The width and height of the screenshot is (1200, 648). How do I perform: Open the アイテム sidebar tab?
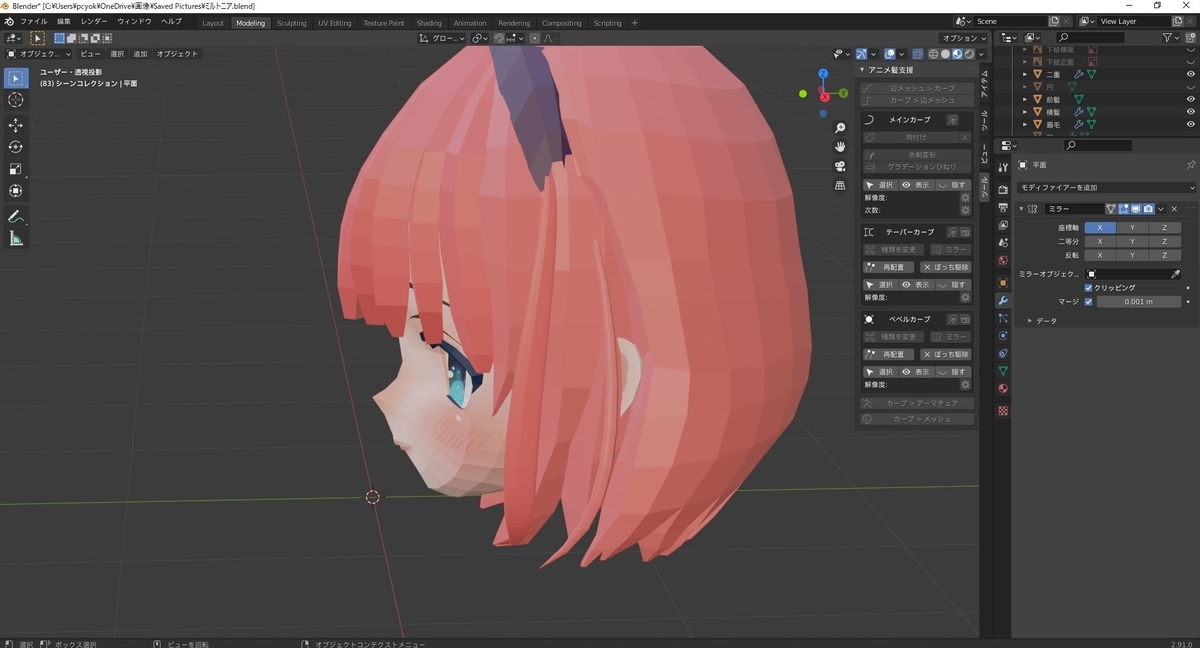pyautogui.click(x=985, y=84)
